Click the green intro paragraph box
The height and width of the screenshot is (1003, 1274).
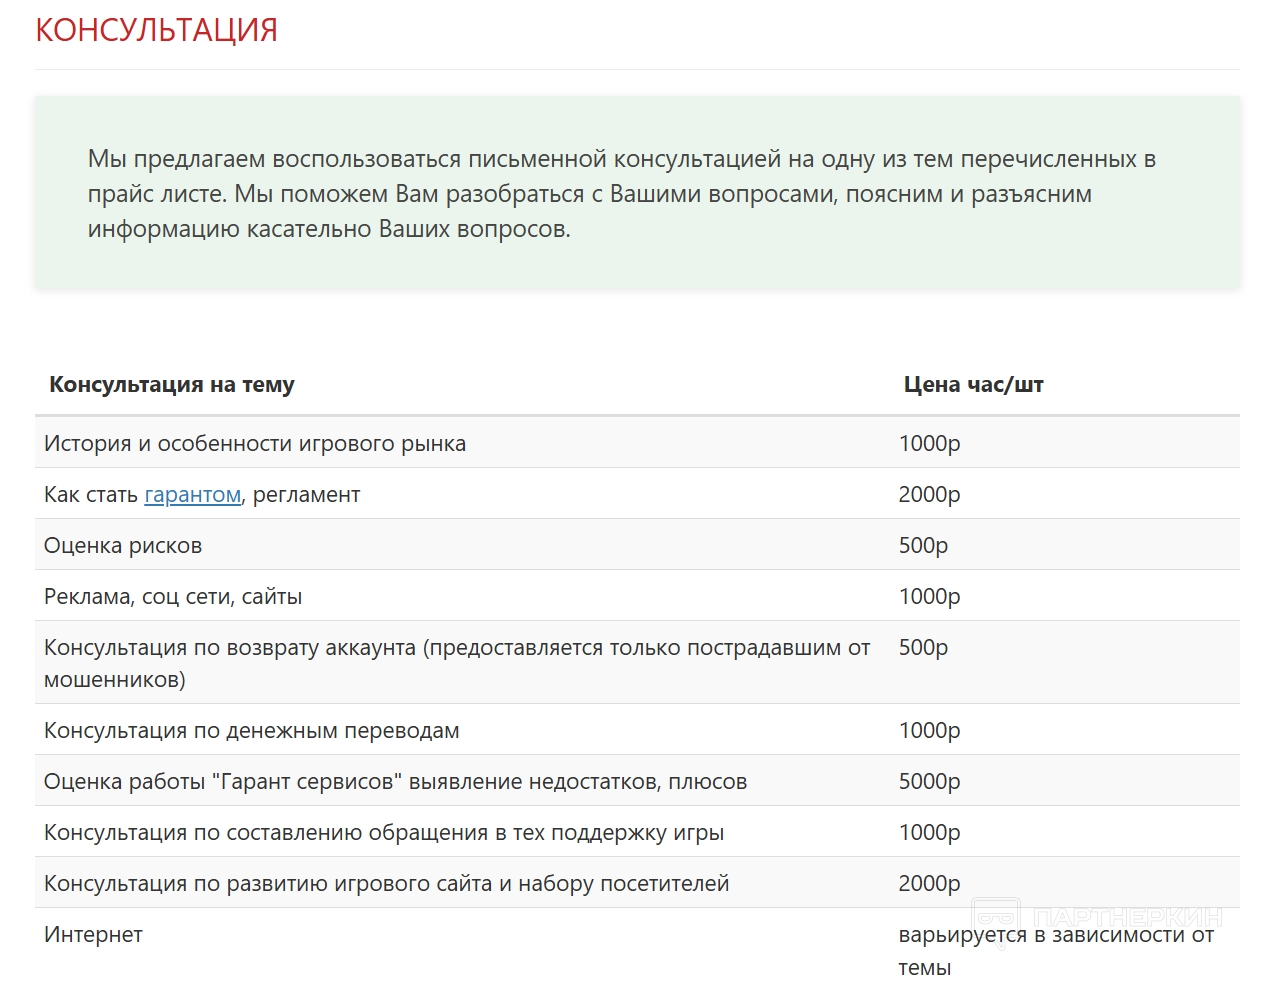pos(637,193)
